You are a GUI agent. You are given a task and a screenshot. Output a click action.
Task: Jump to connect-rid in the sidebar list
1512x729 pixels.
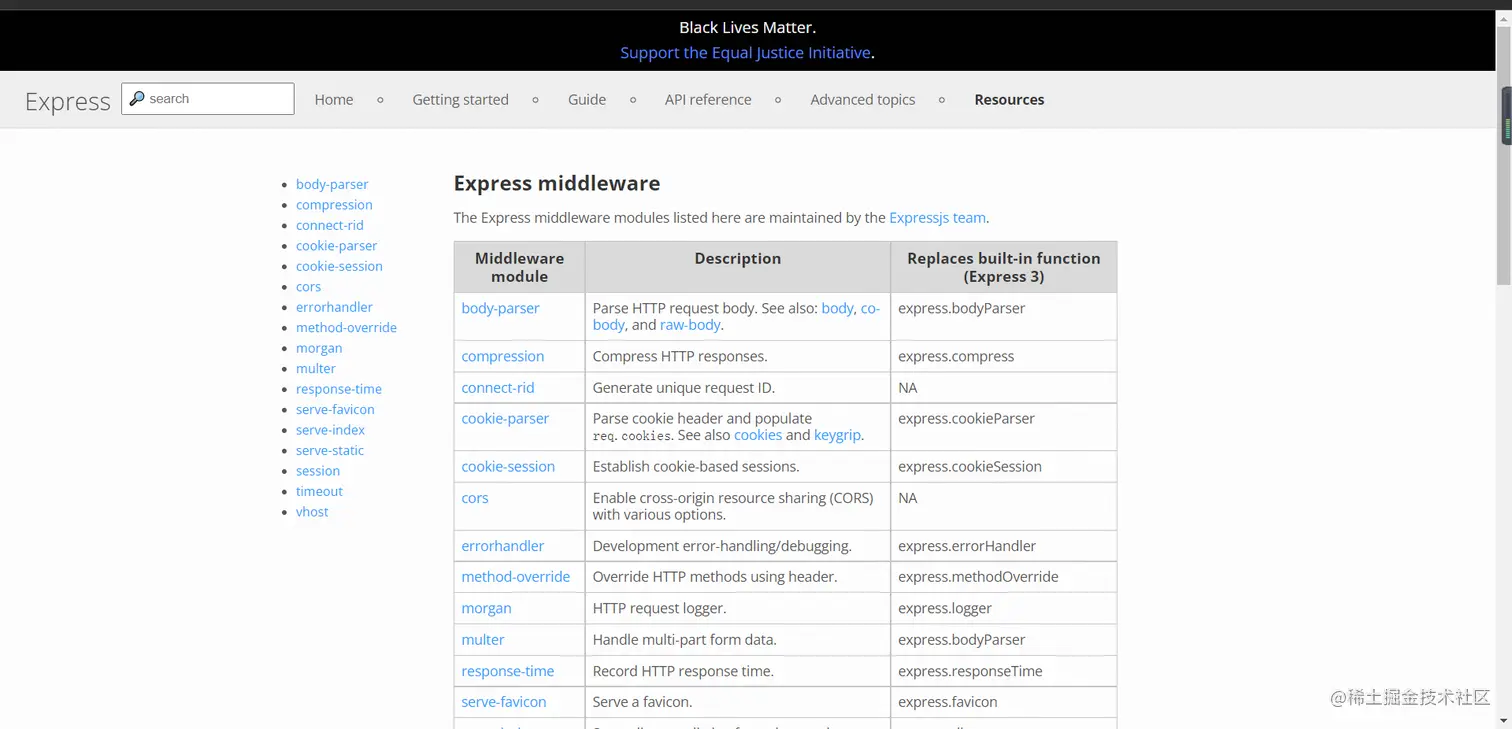tap(330, 225)
